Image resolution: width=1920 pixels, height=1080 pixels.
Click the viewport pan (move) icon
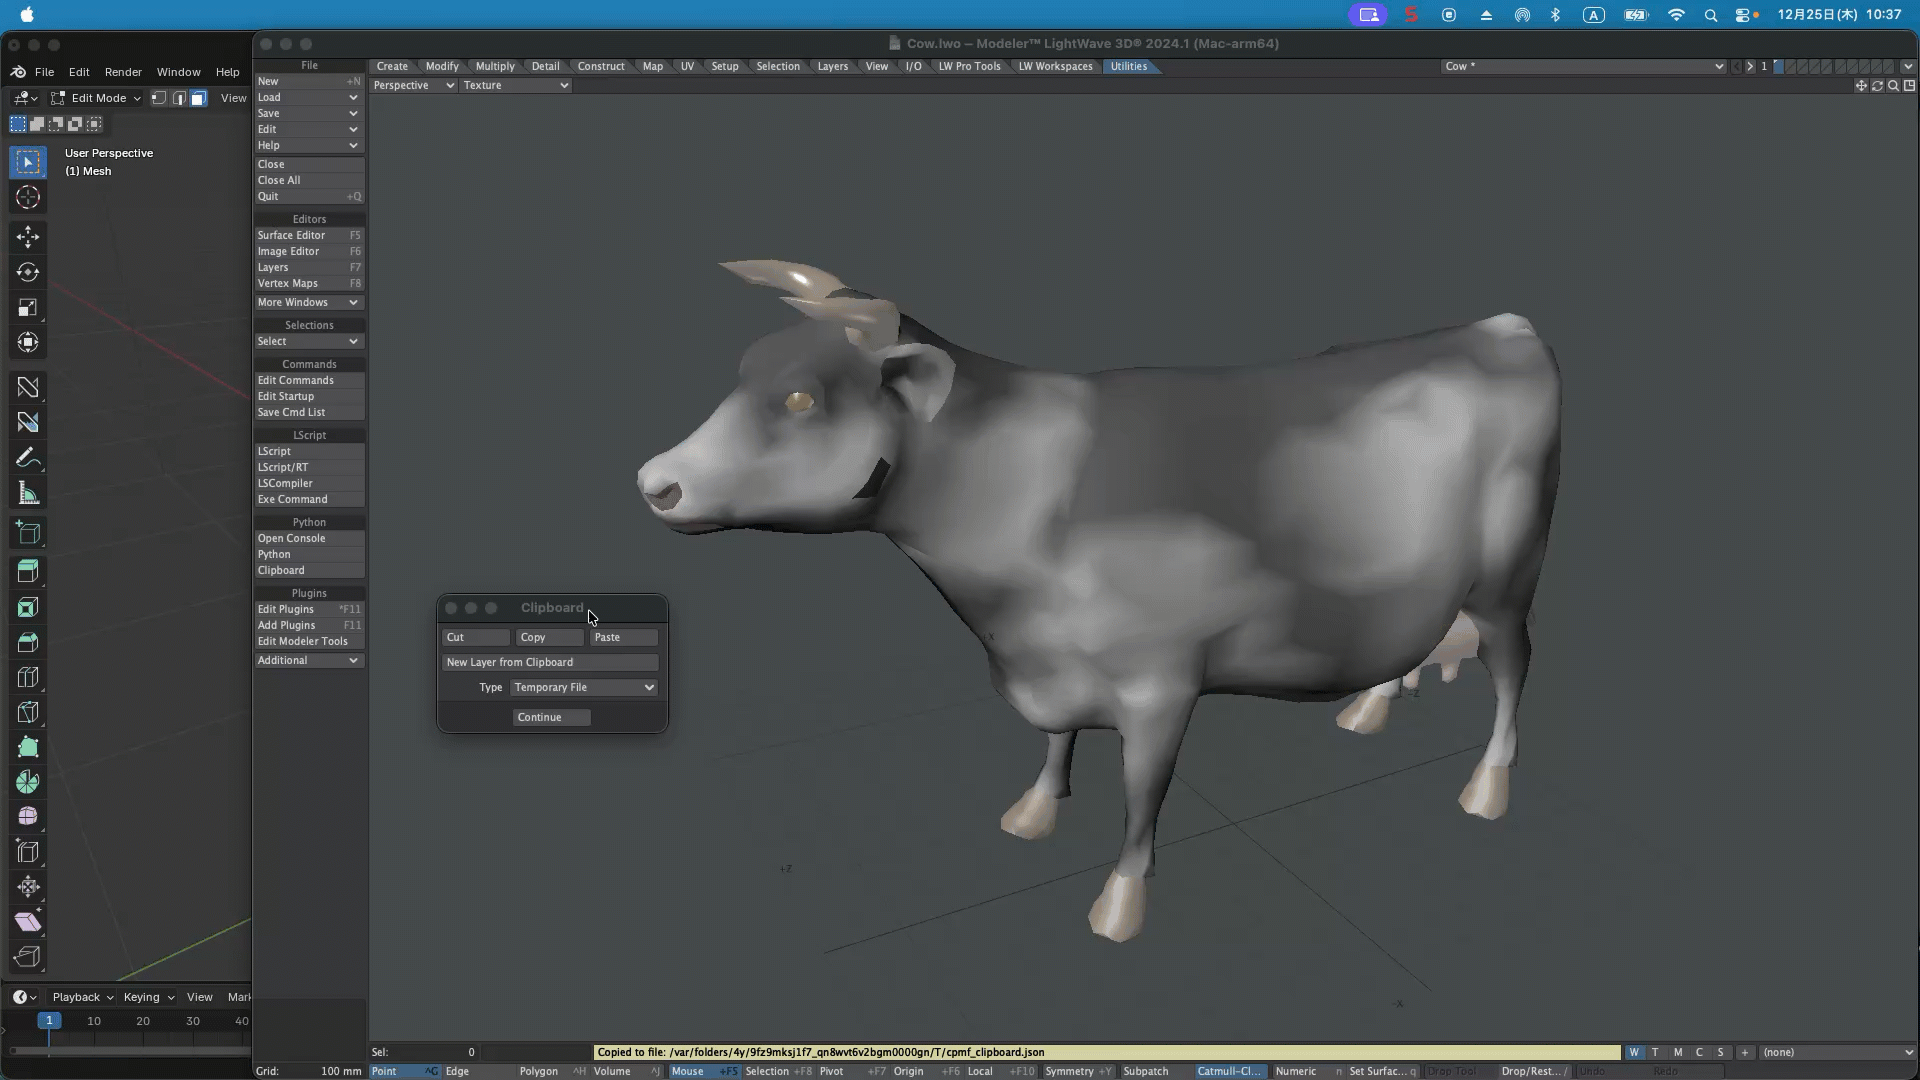coord(1861,86)
